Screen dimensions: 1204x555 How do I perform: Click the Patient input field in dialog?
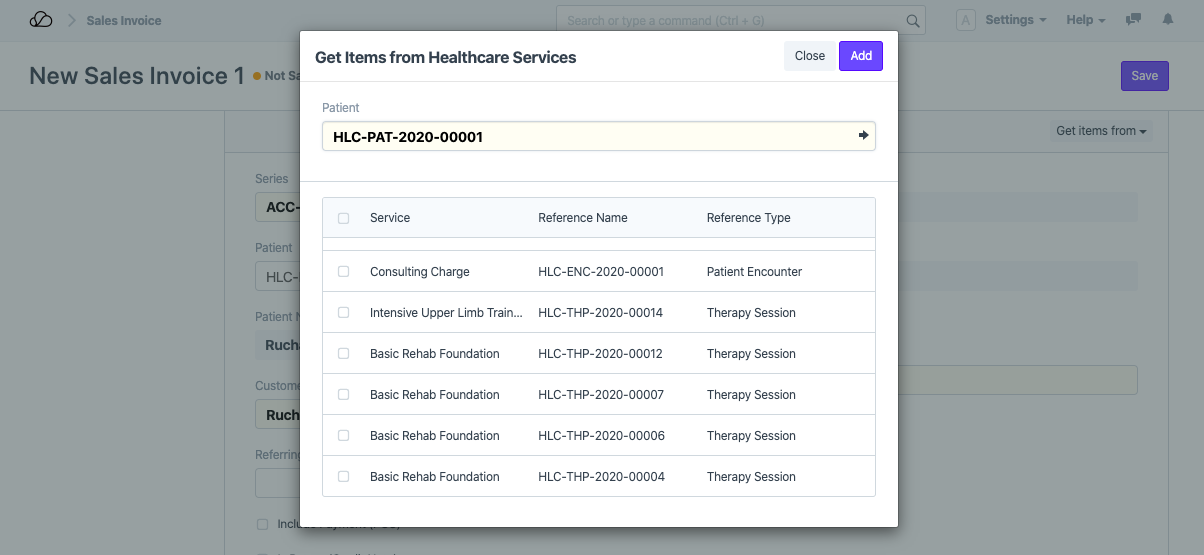click(590, 137)
